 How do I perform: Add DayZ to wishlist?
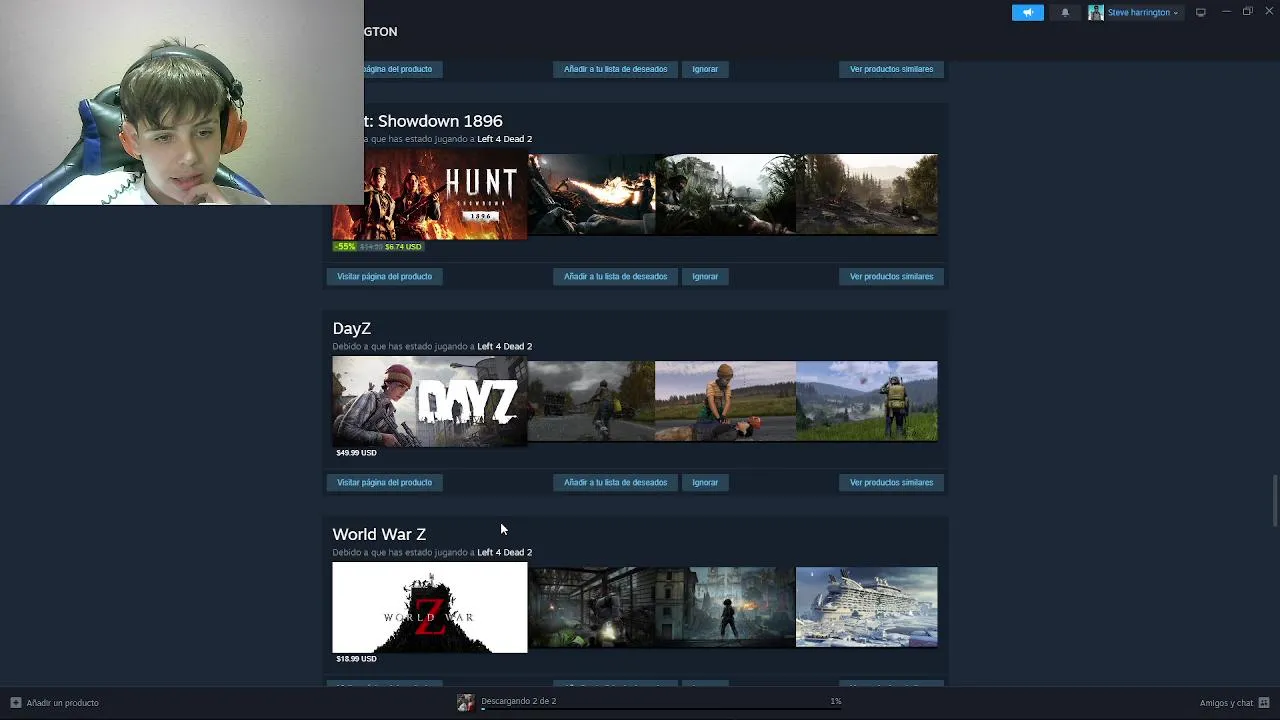point(615,482)
